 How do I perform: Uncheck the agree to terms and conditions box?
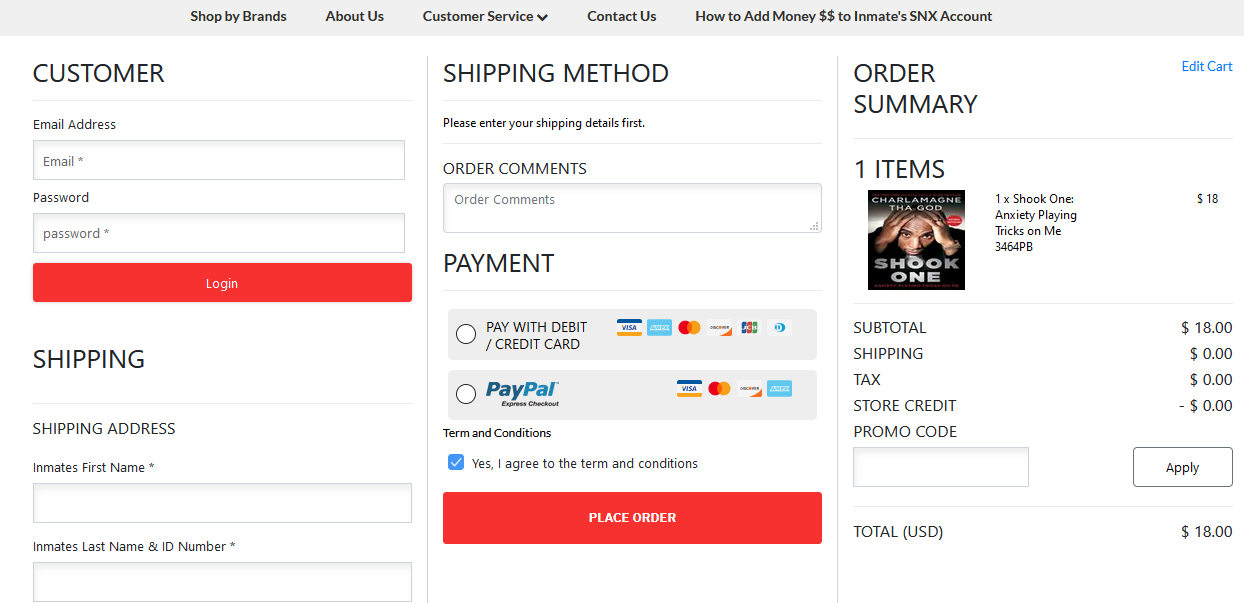[x=456, y=462]
